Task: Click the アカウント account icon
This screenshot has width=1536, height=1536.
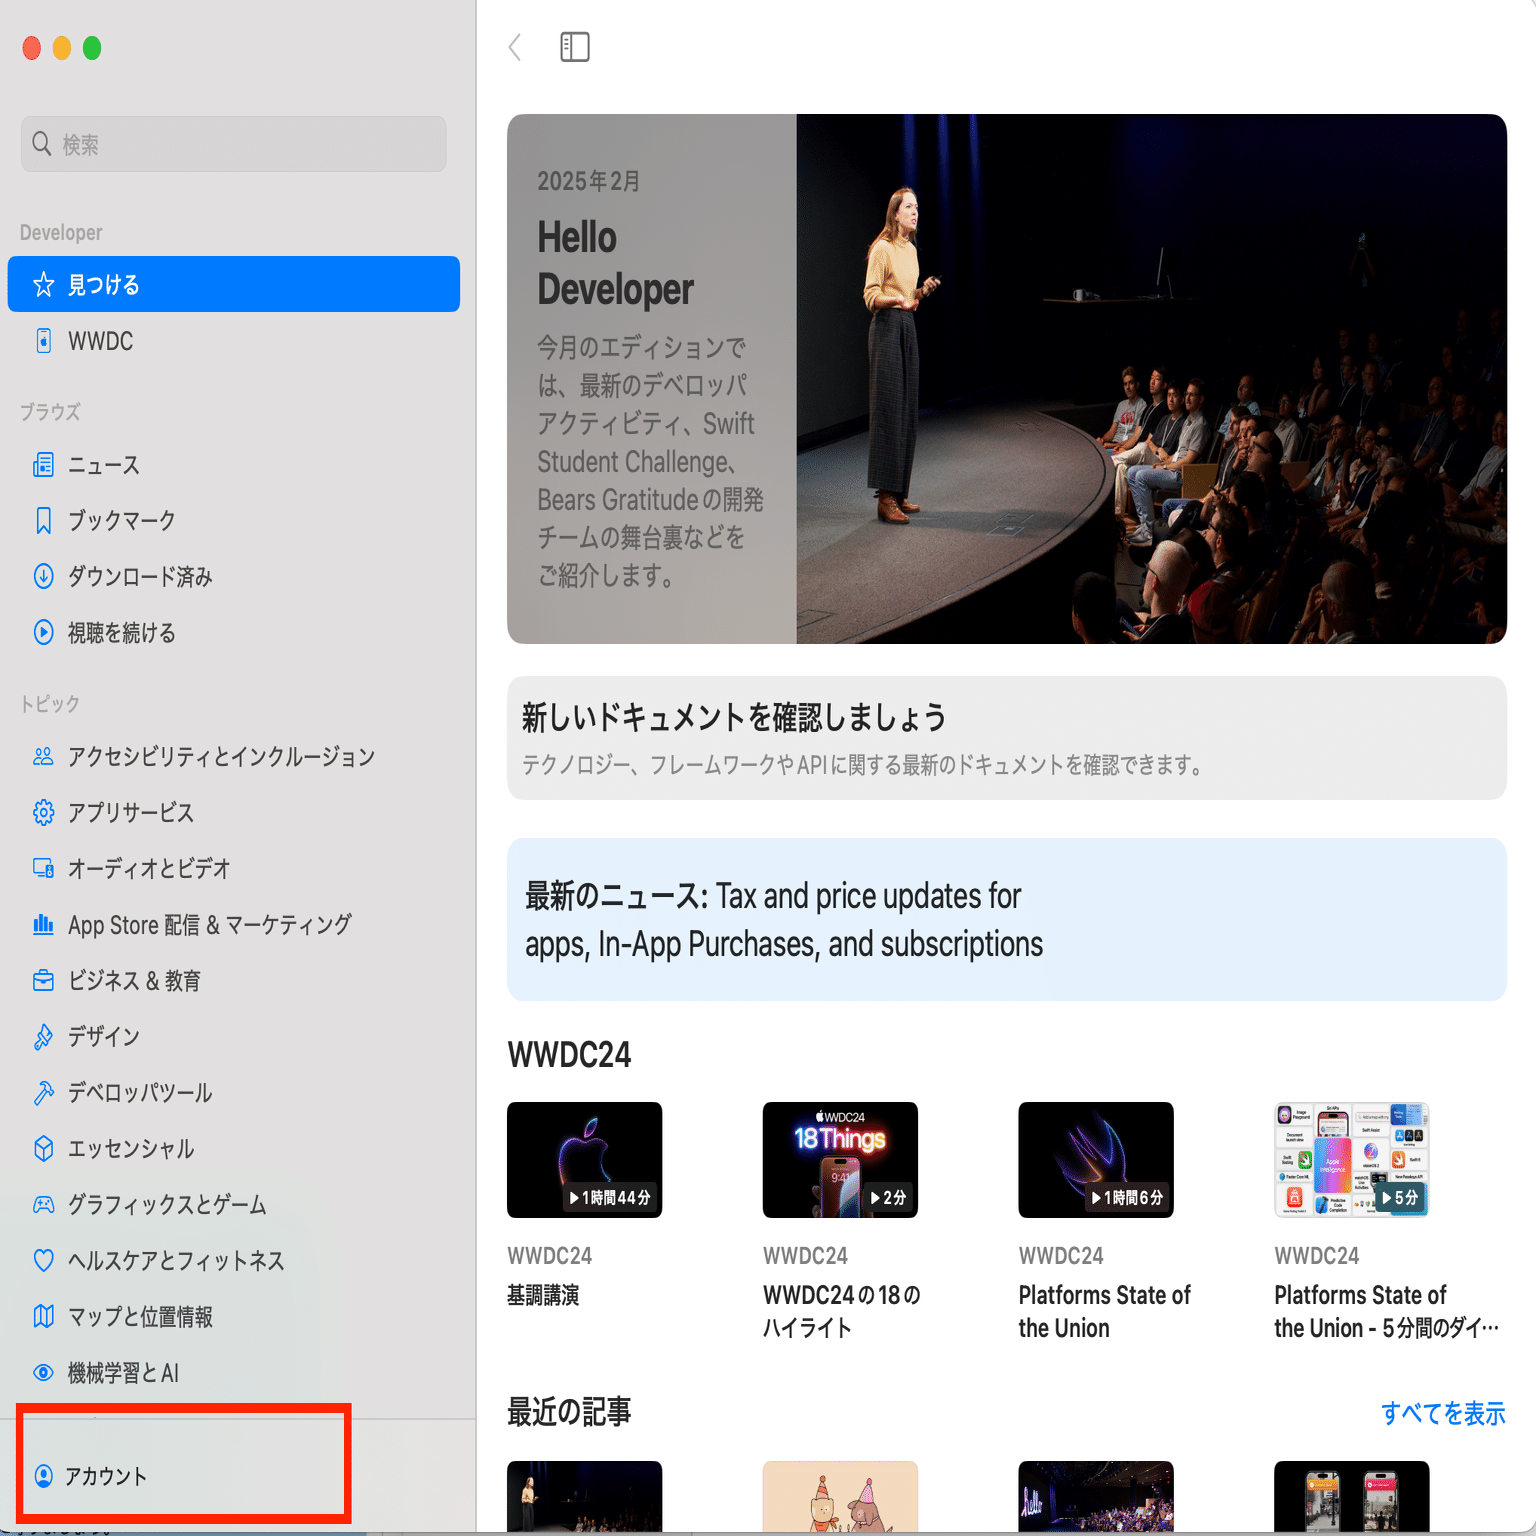Action: click(44, 1476)
